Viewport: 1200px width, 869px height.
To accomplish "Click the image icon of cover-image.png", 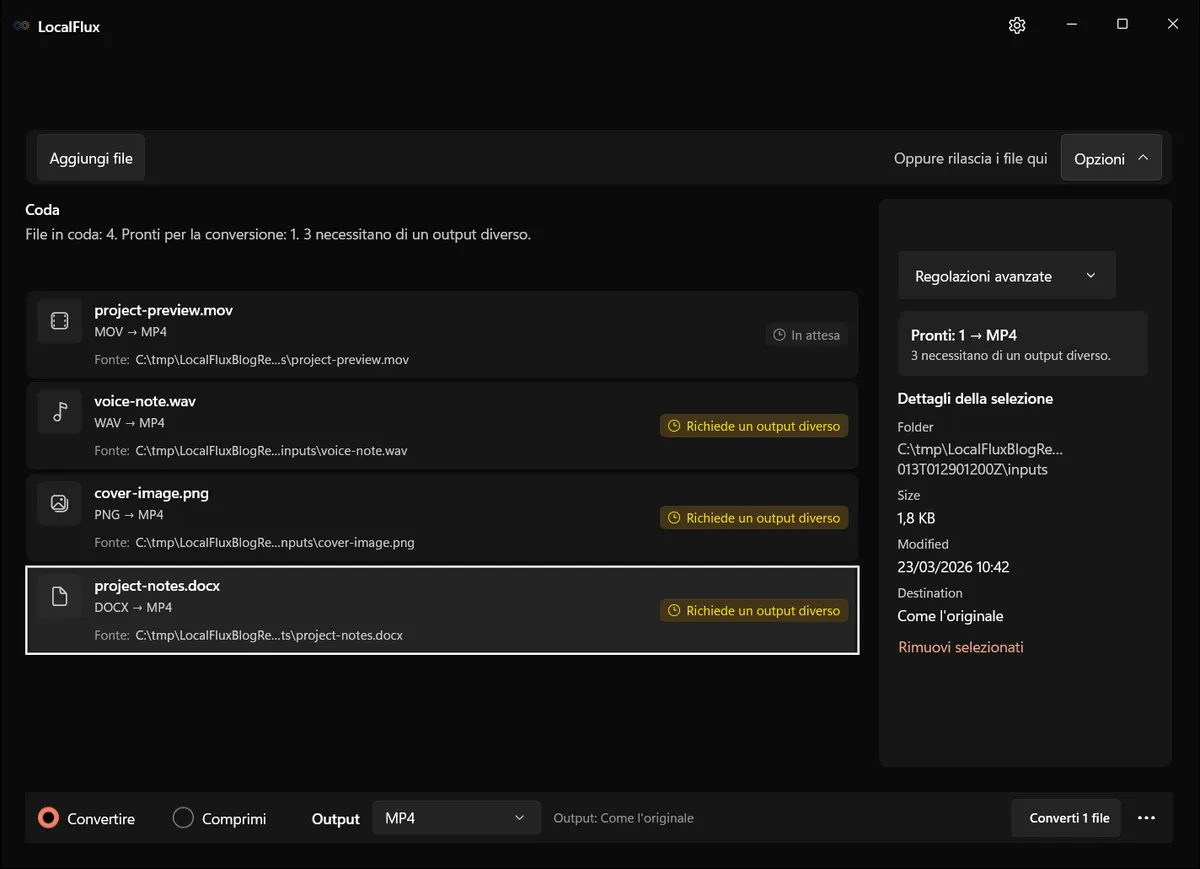I will point(59,504).
